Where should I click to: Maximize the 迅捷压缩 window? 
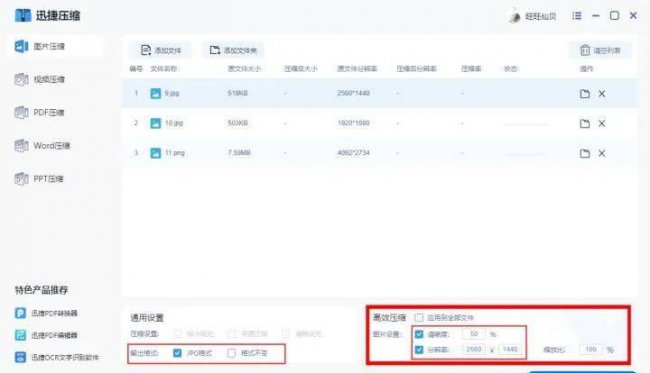pos(614,16)
